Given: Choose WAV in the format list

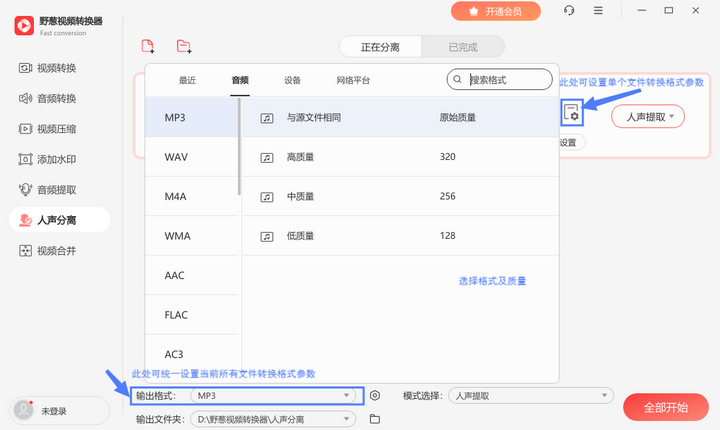Looking at the screenshot, I should (191, 157).
